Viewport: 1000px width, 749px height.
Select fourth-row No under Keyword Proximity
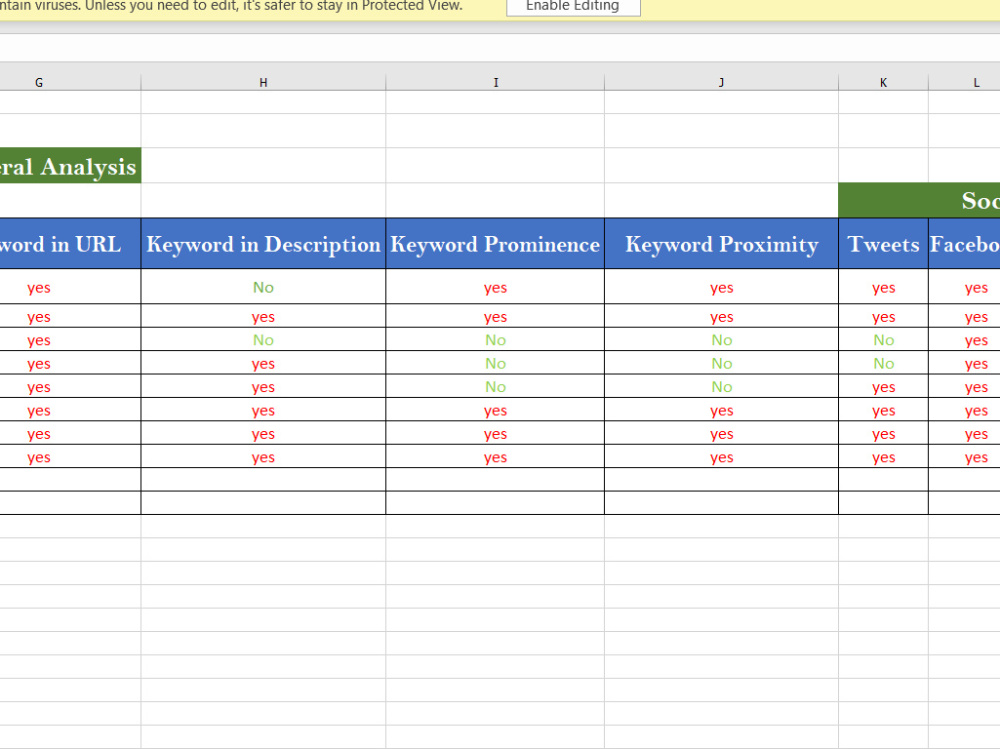coord(722,364)
